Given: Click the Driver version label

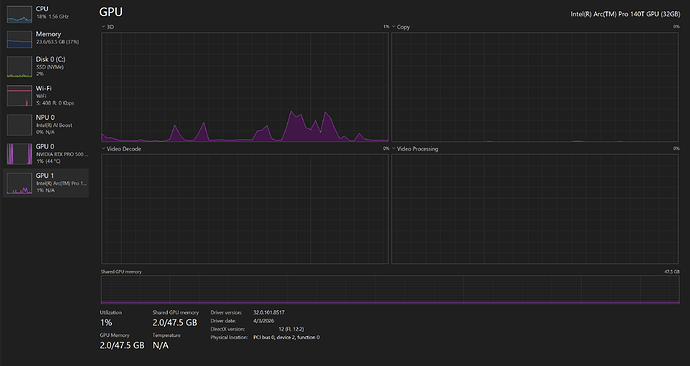Looking at the screenshot, I should point(226,312).
